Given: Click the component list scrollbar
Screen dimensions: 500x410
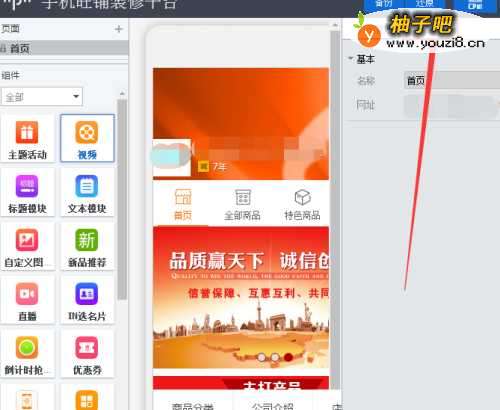Looking at the screenshot, I should [x=122, y=199].
